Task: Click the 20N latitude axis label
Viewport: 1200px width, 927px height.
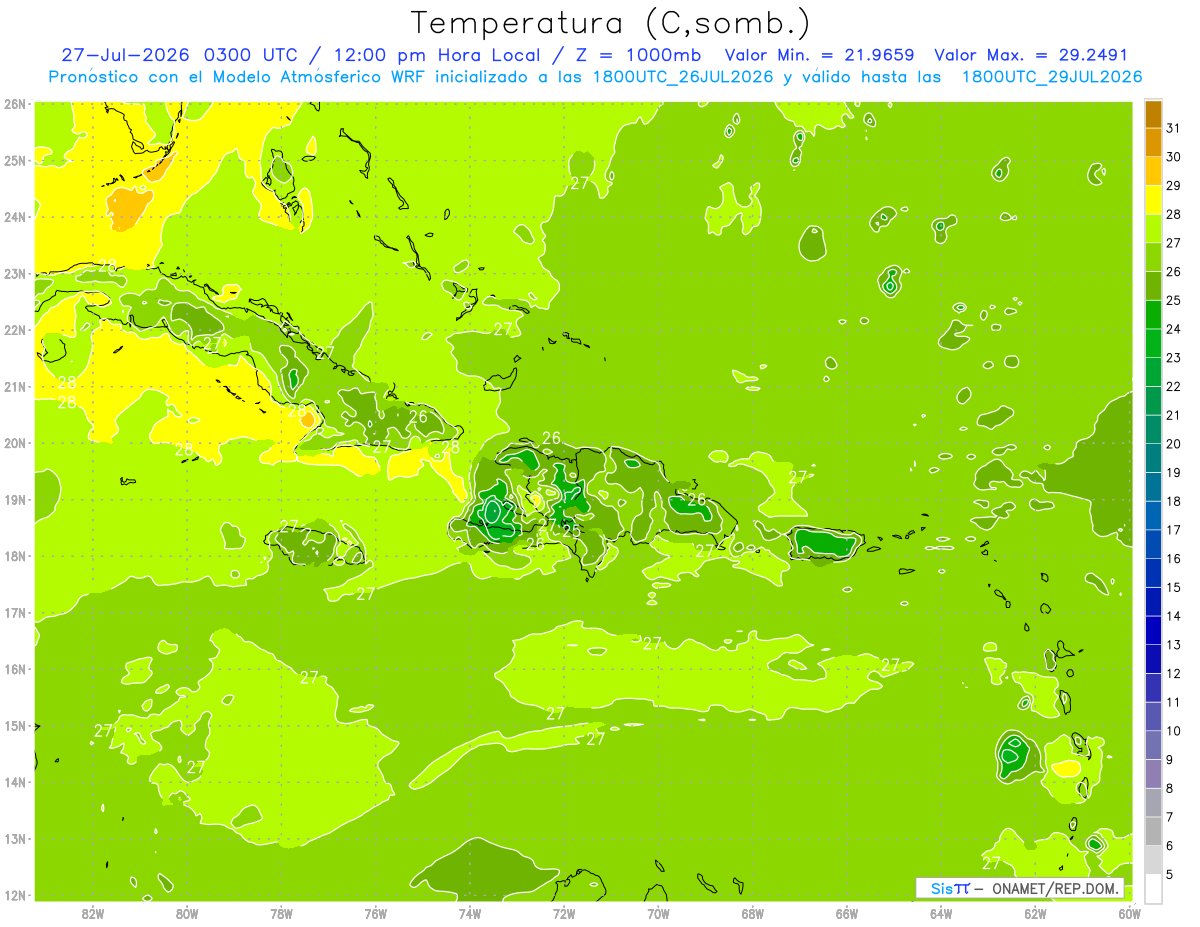Action: tap(14, 443)
